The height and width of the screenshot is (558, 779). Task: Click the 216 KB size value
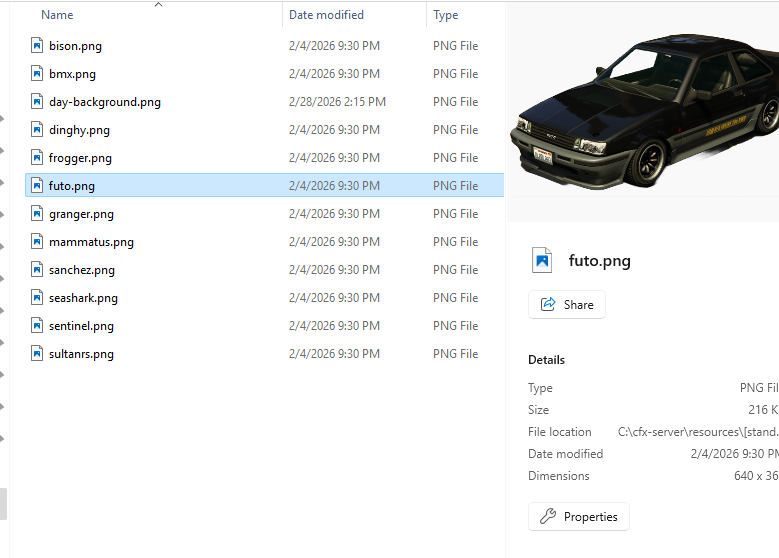click(x=764, y=410)
